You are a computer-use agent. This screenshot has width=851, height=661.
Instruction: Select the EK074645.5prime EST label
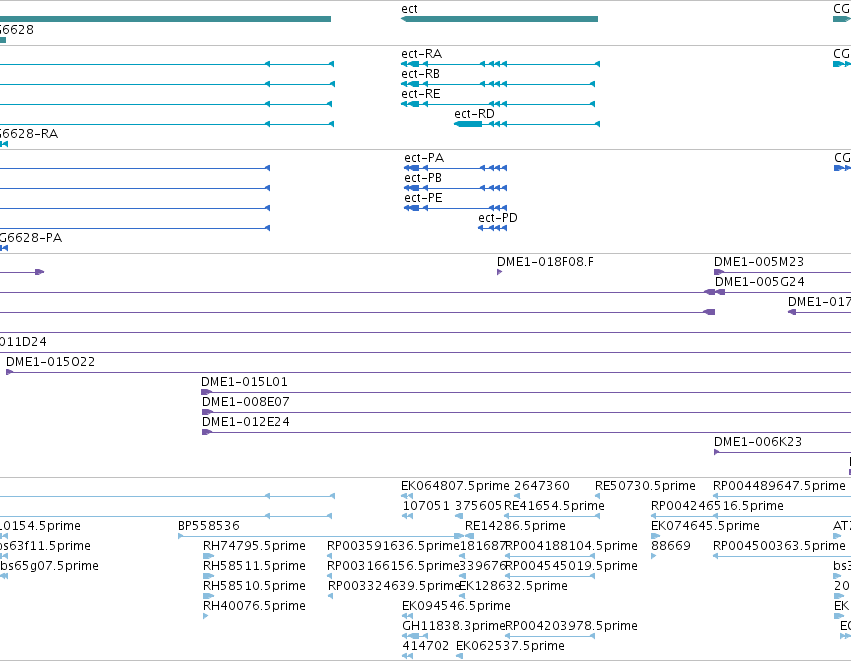(x=705, y=526)
